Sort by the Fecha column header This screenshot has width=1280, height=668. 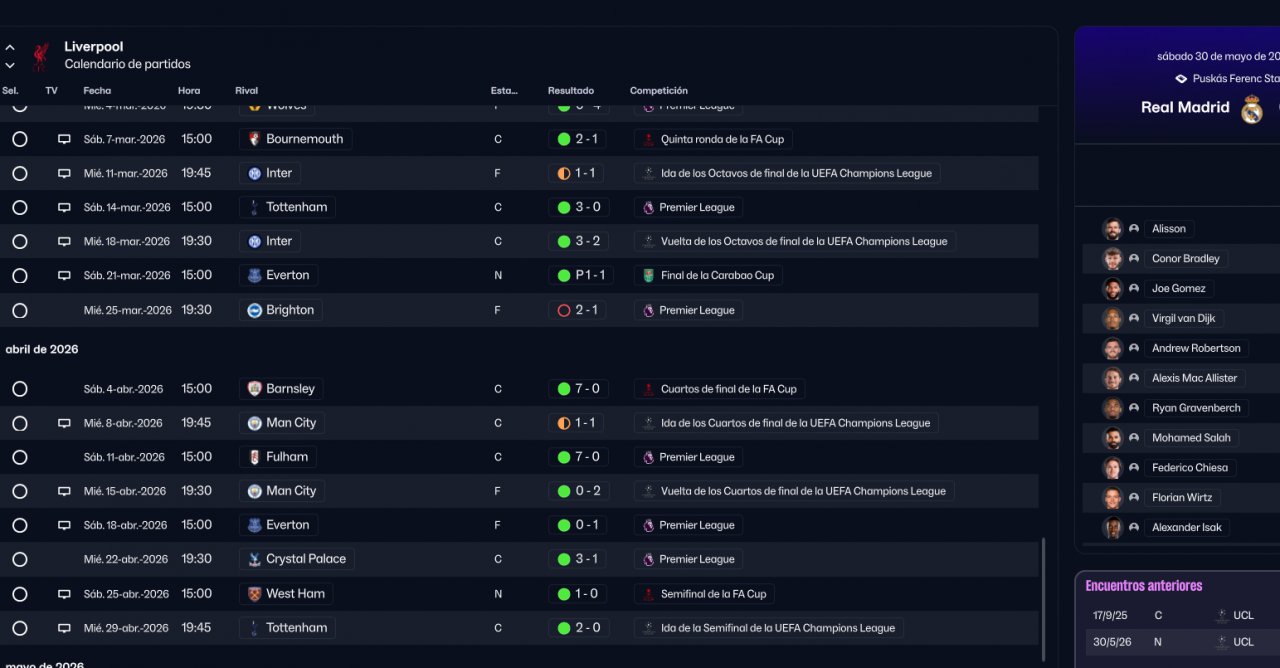[97, 91]
